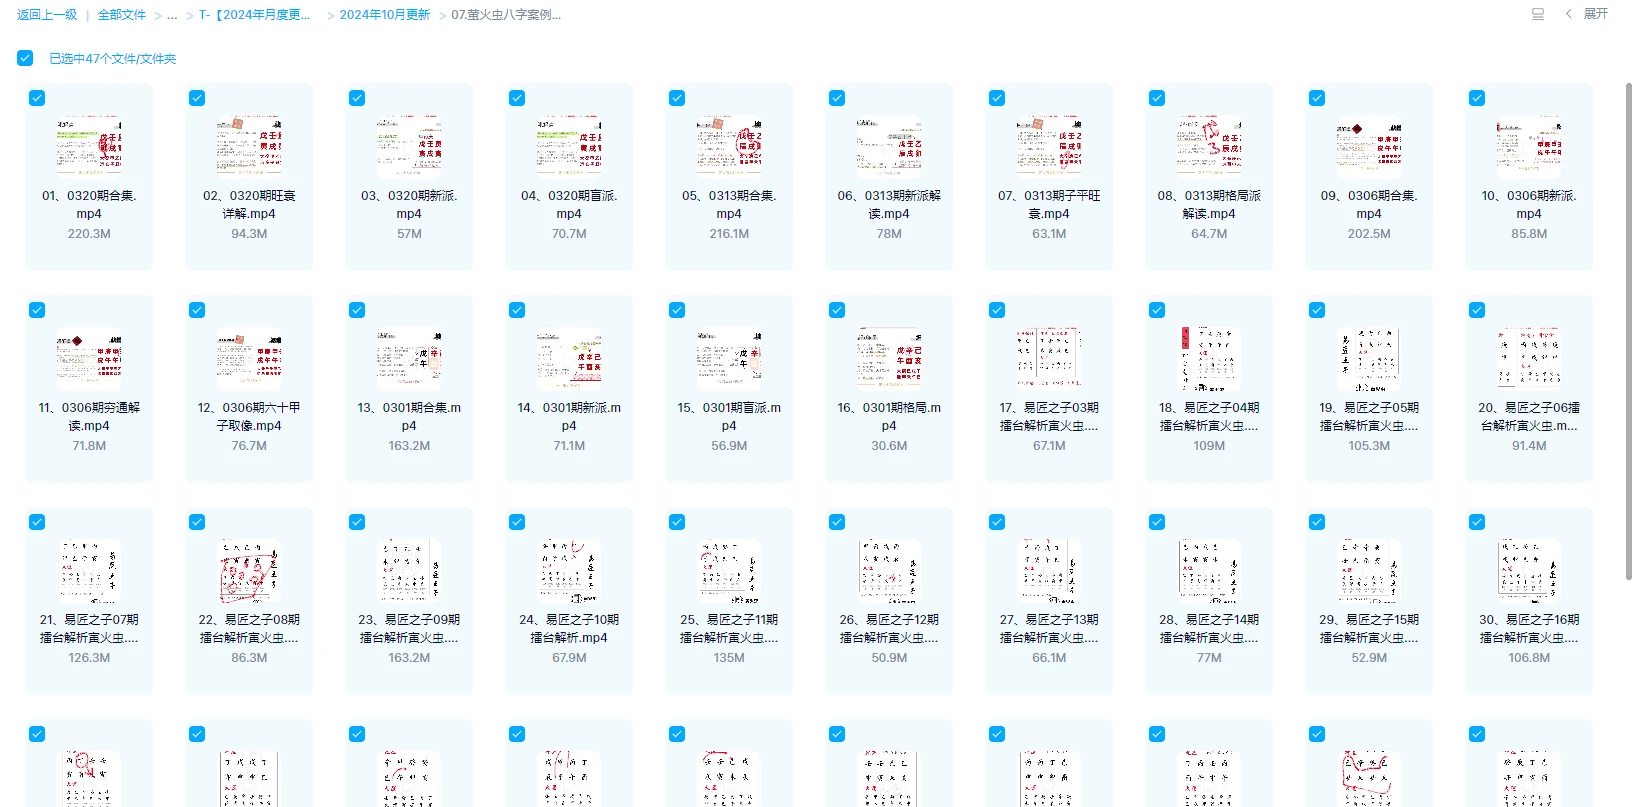Click the 106.8M file size label

click(1529, 658)
